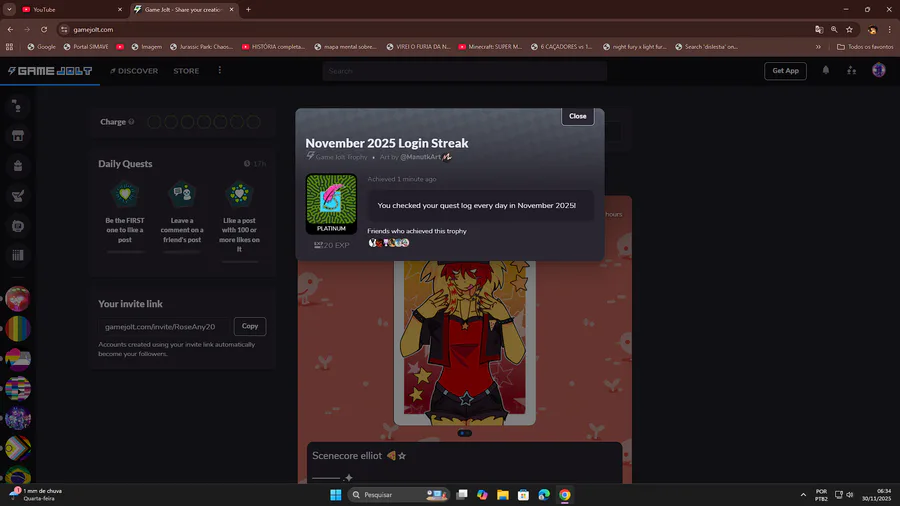Open the tab search dropdown arrow

[9, 9]
